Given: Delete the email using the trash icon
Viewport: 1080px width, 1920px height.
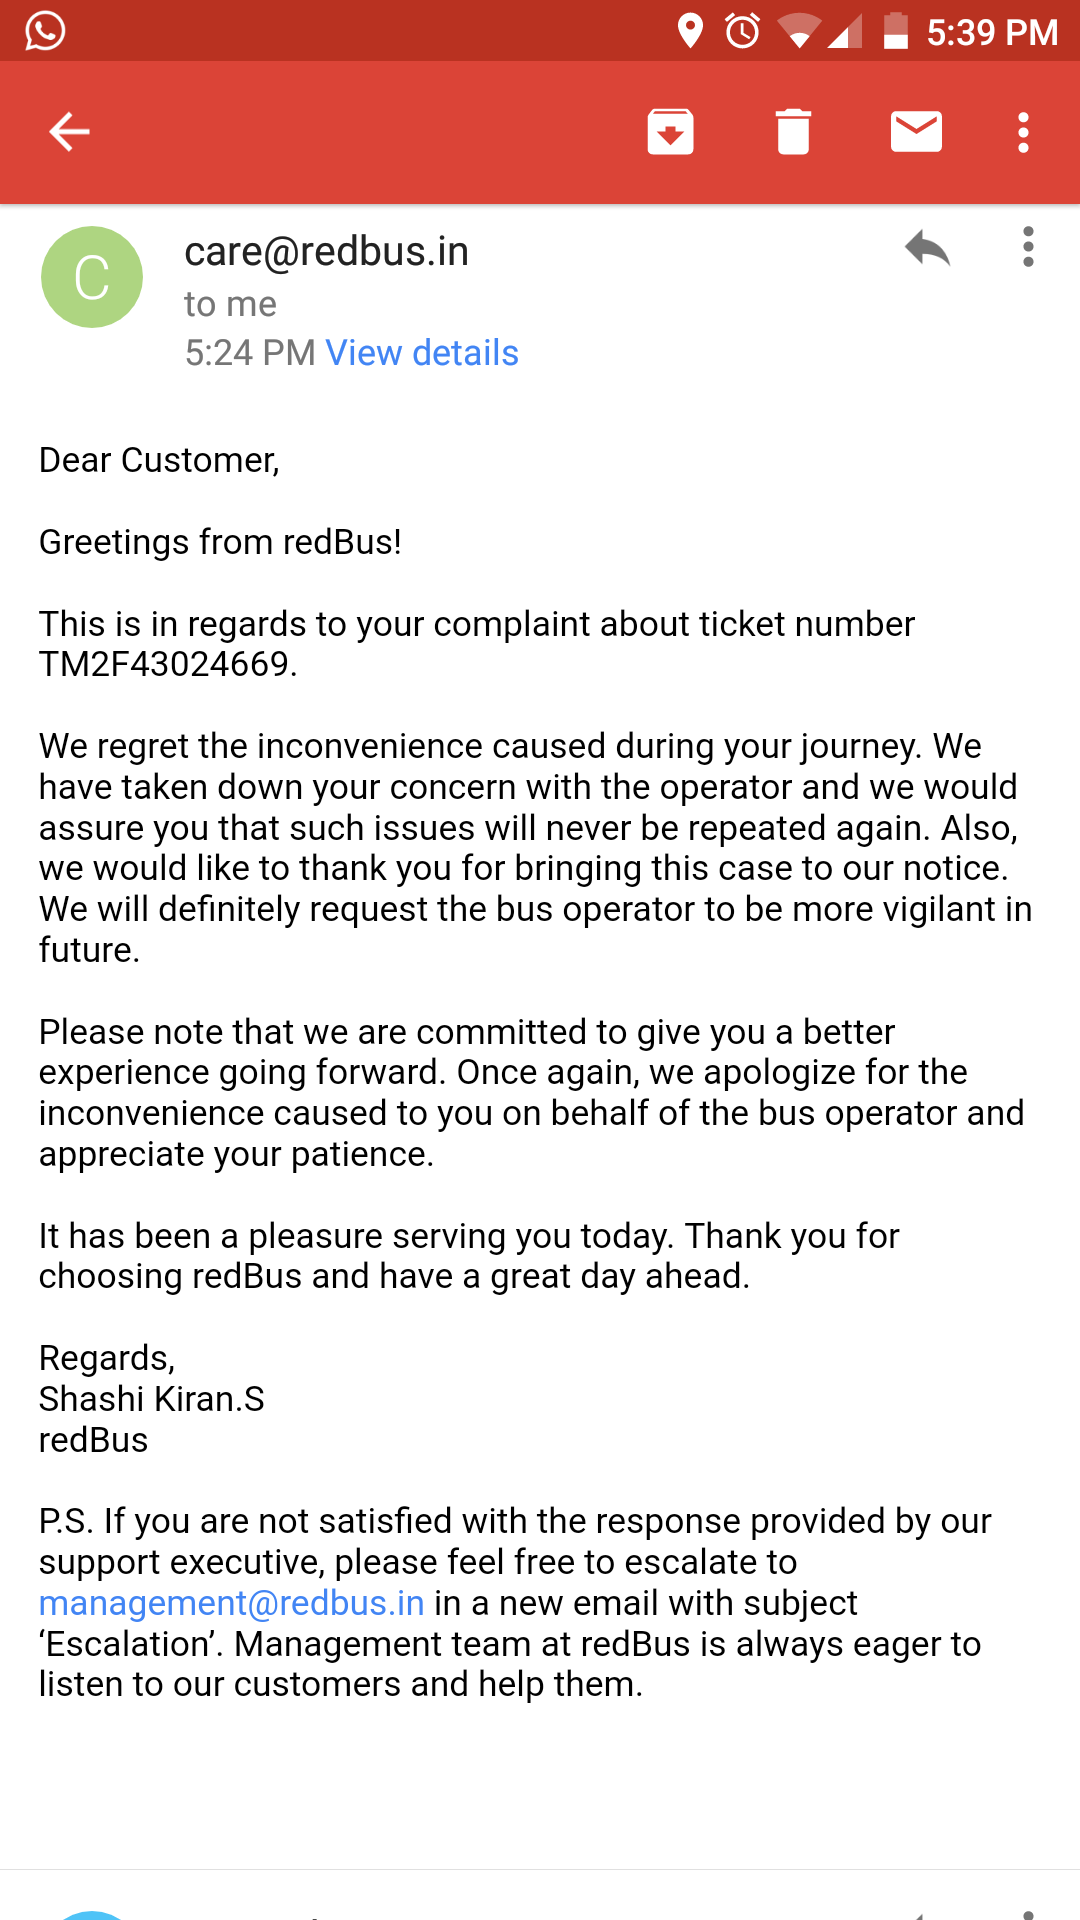Looking at the screenshot, I should [793, 132].
